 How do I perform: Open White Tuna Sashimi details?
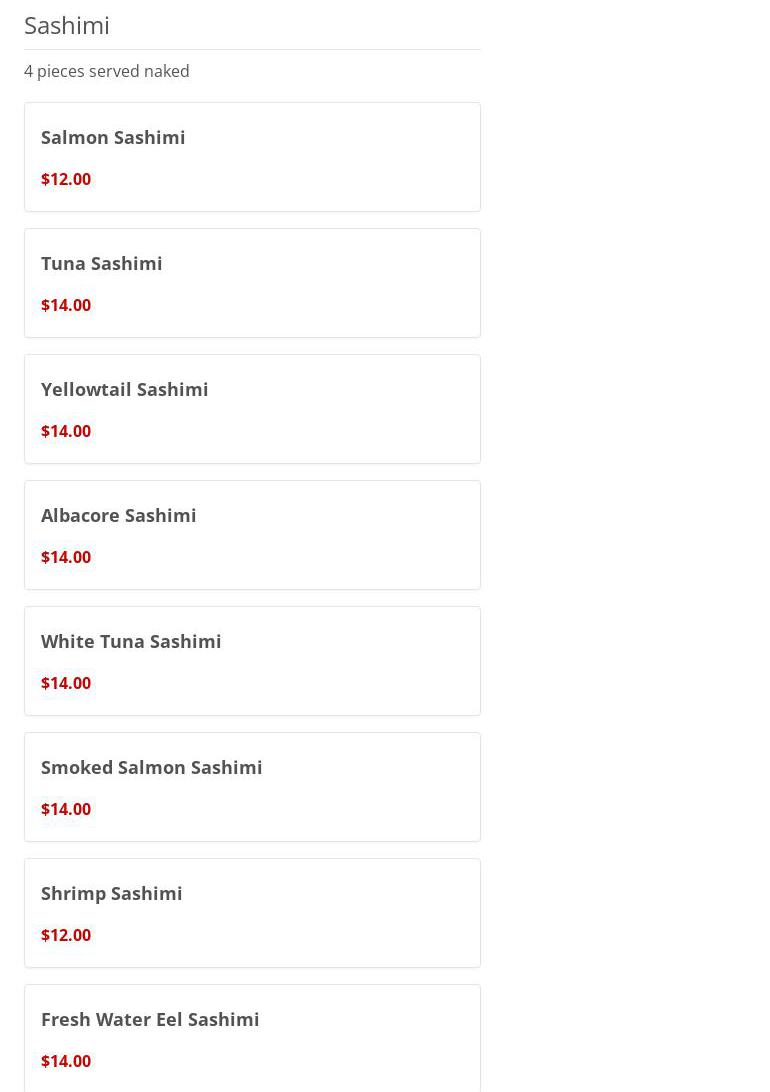click(x=131, y=641)
